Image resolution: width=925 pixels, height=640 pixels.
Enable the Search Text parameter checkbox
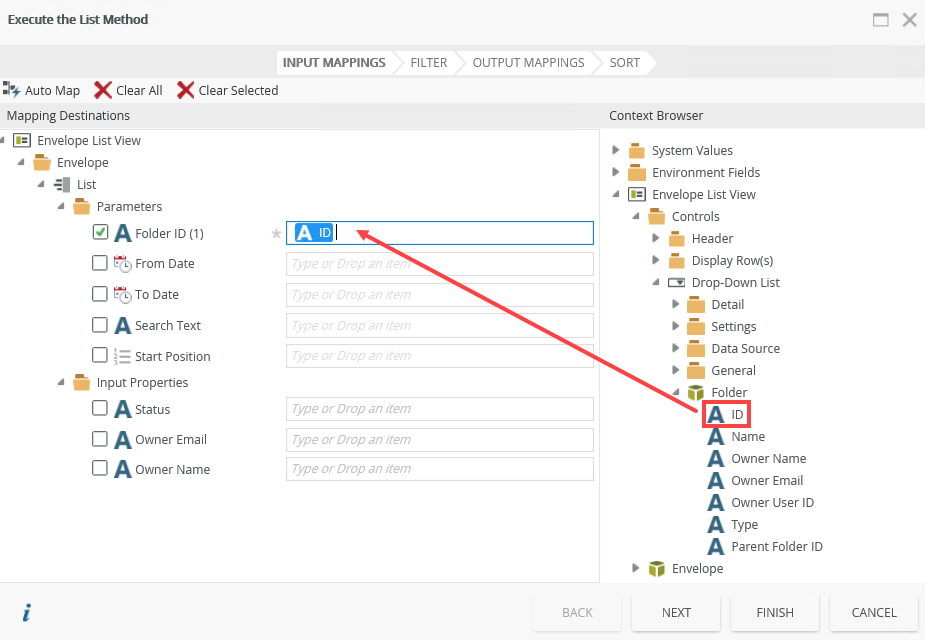pos(100,325)
